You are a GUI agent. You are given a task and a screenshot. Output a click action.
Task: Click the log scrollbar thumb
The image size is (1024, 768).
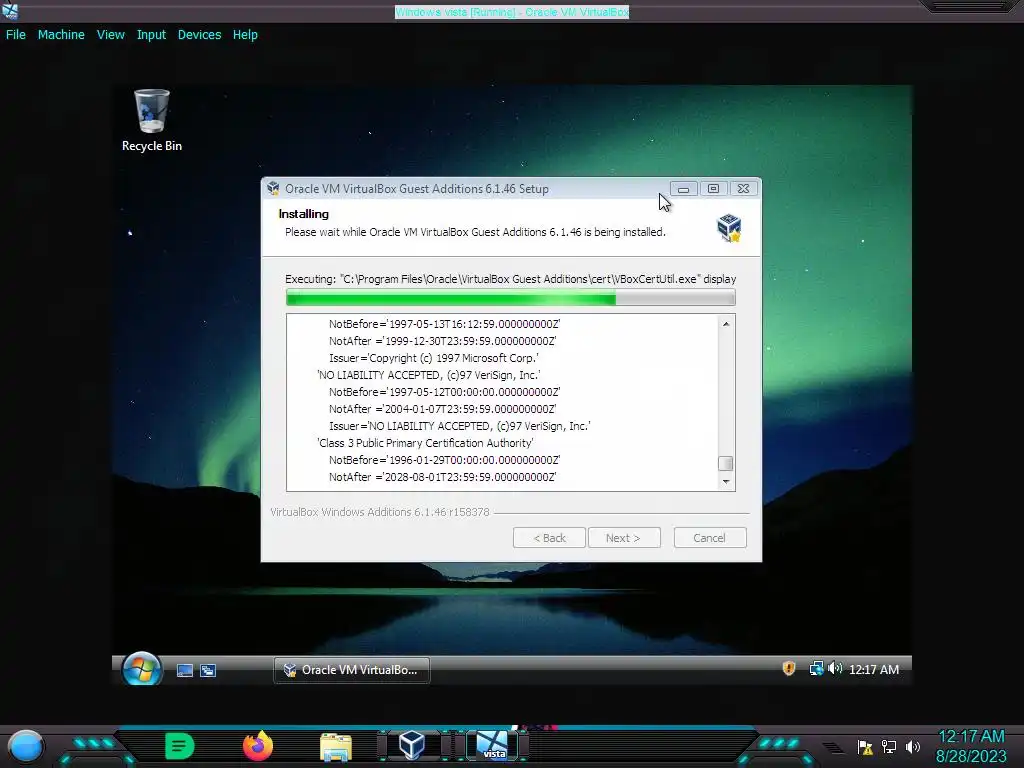(726, 464)
